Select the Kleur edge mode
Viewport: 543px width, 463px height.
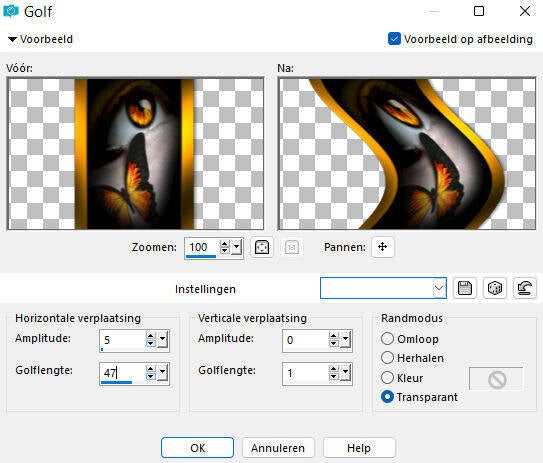pyautogui.click(x=387, y=377)
